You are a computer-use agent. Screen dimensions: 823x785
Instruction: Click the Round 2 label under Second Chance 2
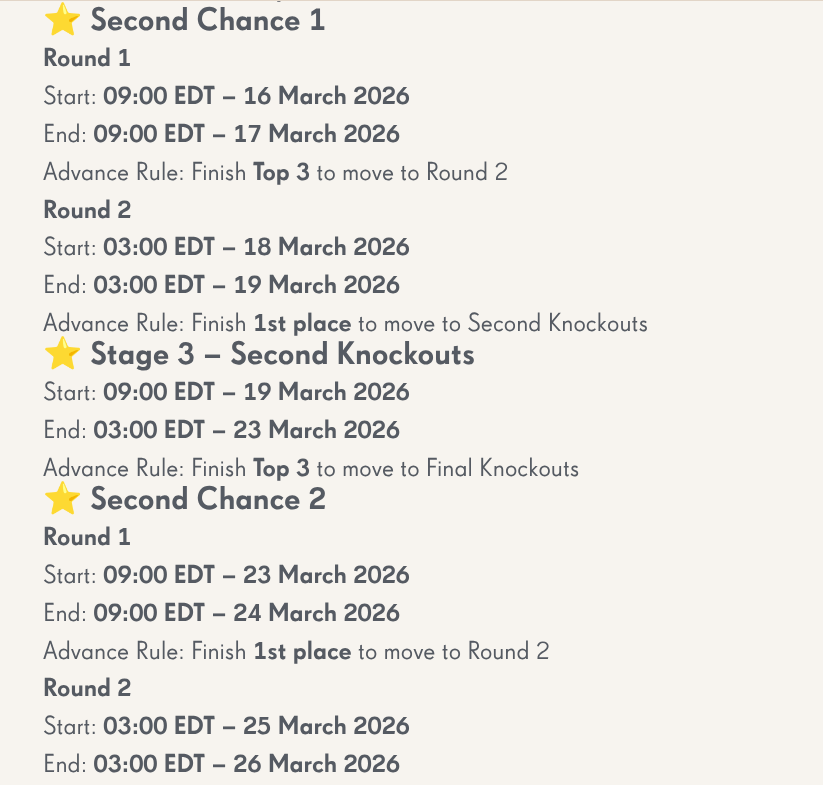(x=87, y=689)
